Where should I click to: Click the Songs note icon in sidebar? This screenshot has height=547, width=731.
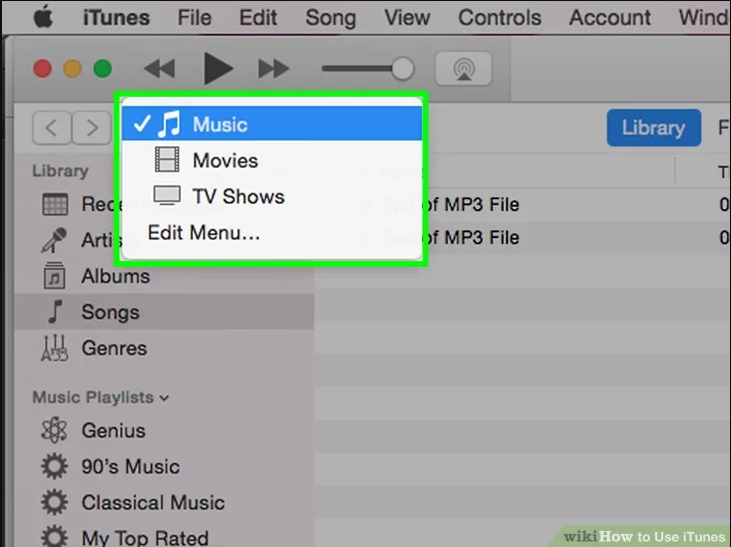click(55, 312)
